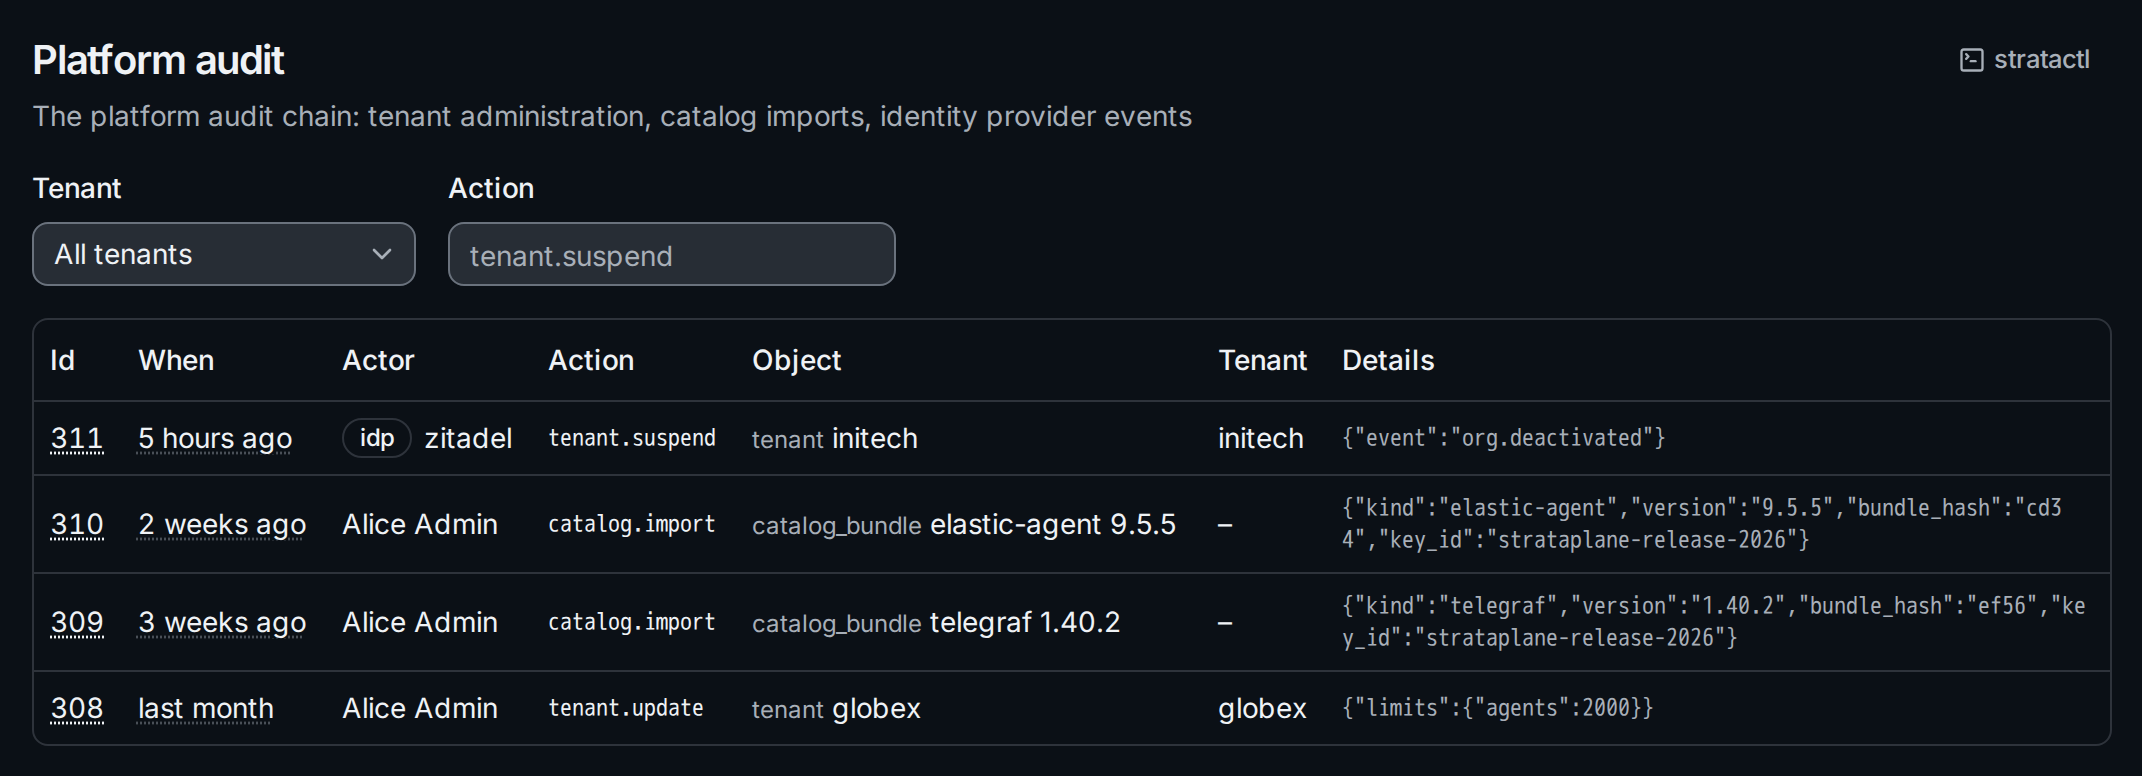Click the Details column header

pos(1388,360)
